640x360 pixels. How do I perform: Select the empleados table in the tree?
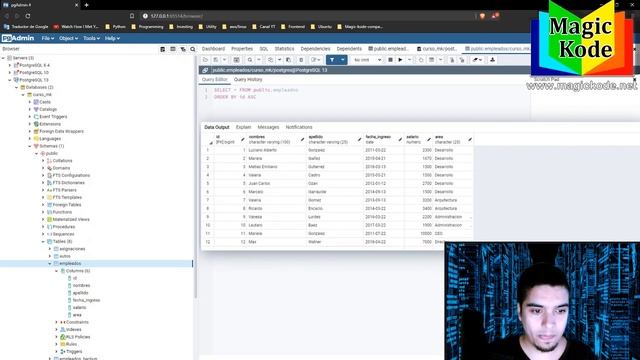pos(70,264)
